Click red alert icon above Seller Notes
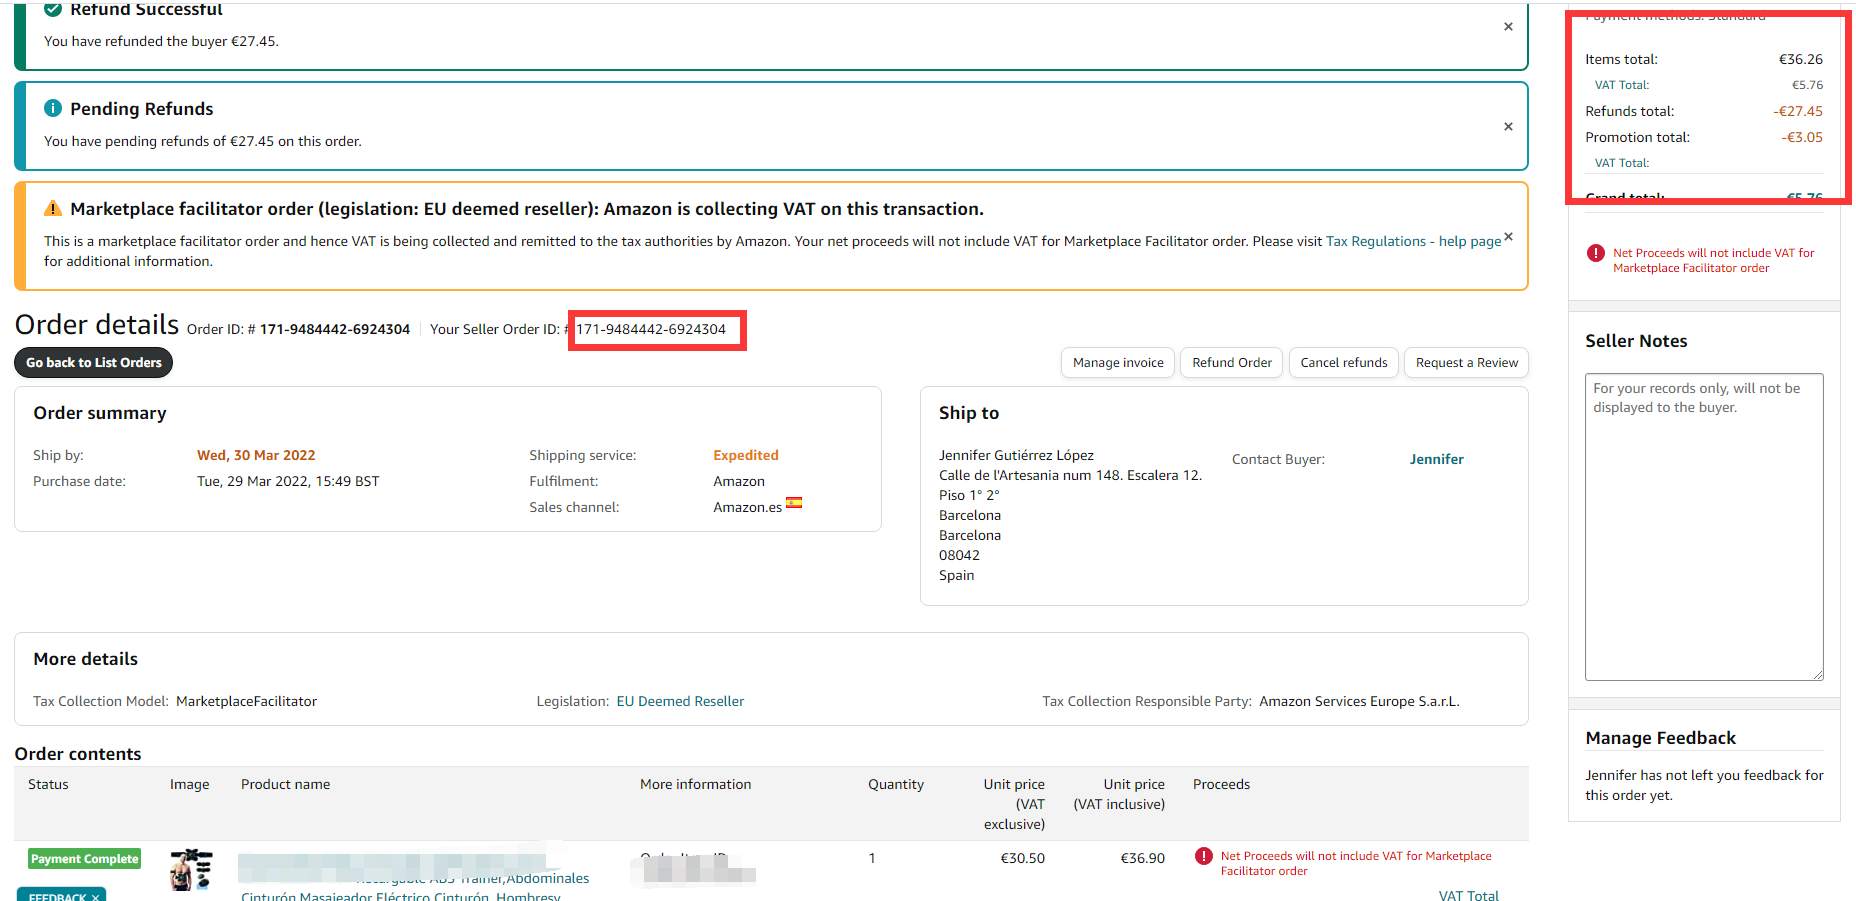Viewport: 1856px width, 901px height. pos(1596,253)
